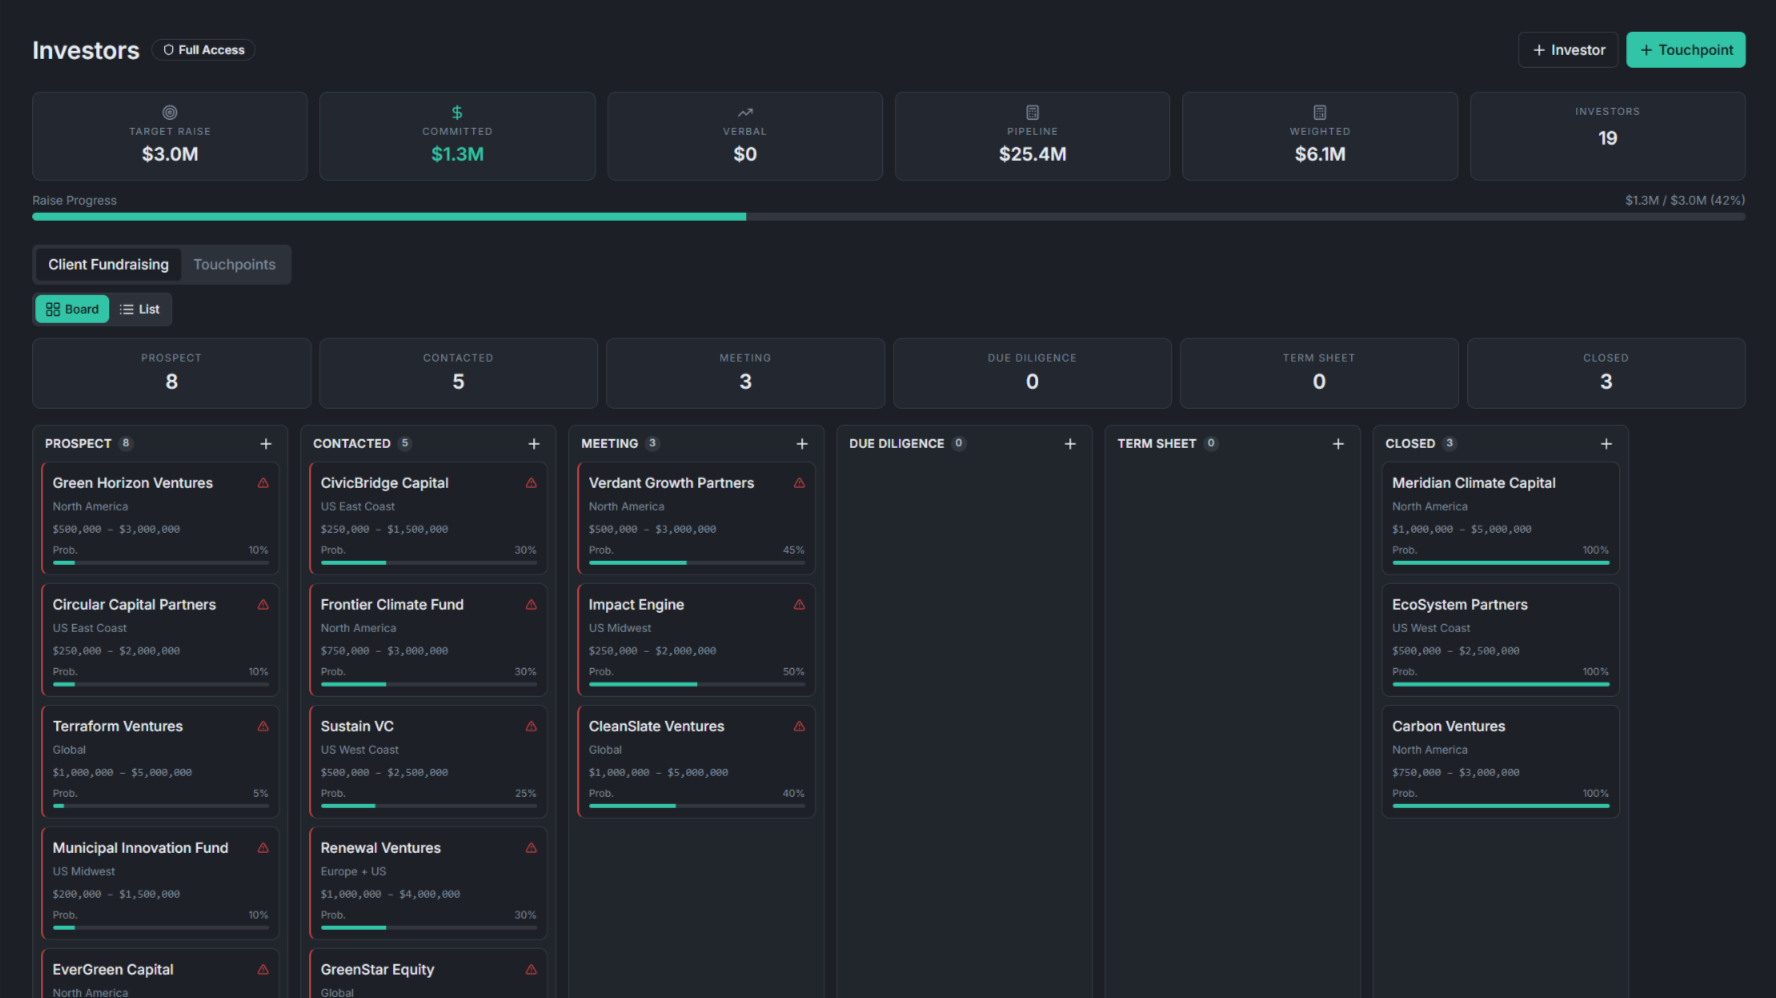Click the $1.3M committed value
1776x998 pixels.
[457, 154]
